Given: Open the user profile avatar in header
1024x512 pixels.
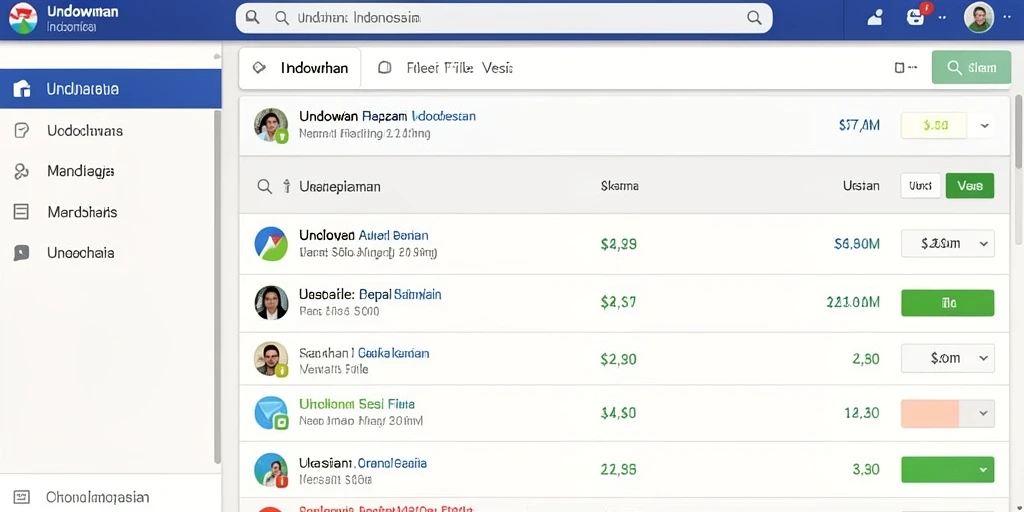Looking at the screenshot, I should click(978, 18).
